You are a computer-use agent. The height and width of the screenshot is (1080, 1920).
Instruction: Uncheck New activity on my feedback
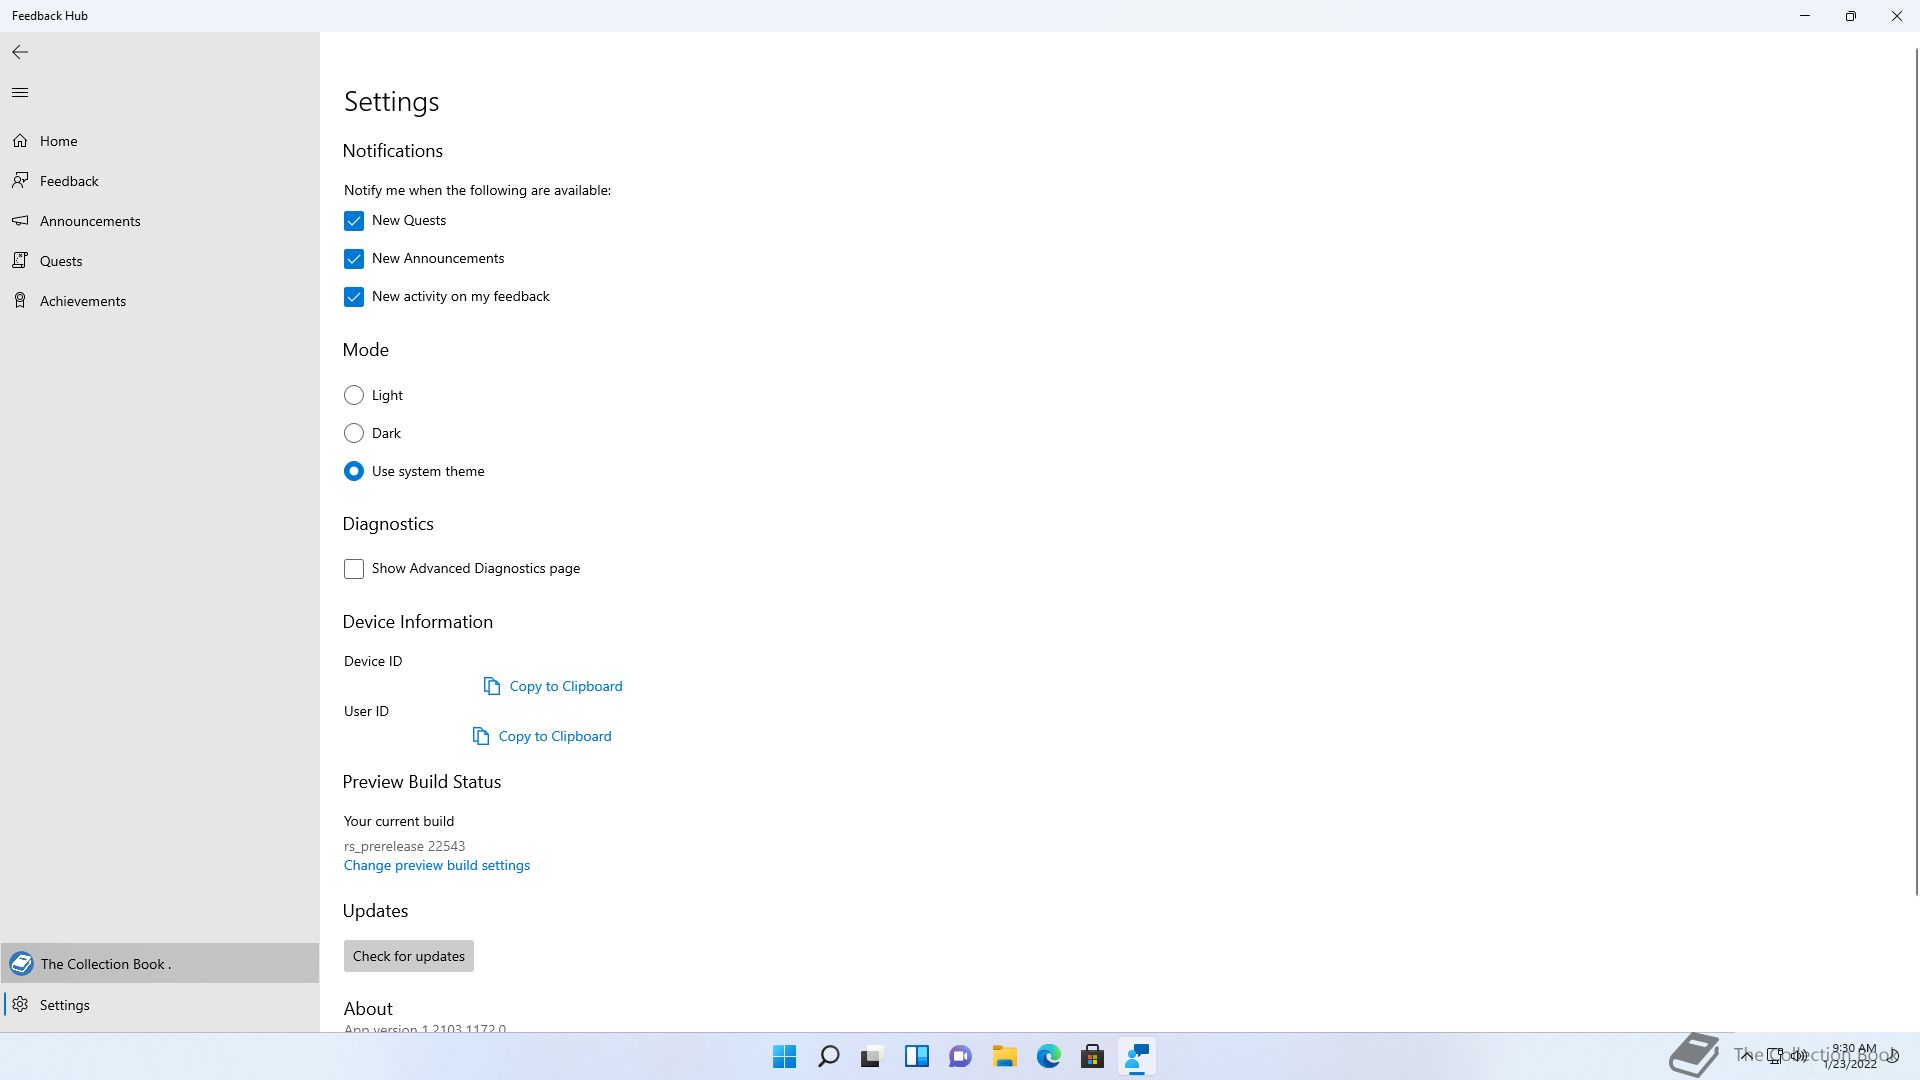click(x=354, y=297)
